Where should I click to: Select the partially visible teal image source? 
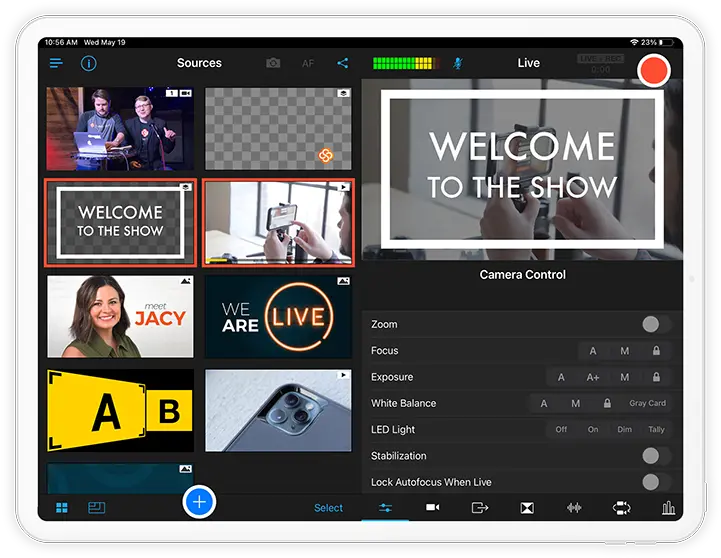point(120,478)
